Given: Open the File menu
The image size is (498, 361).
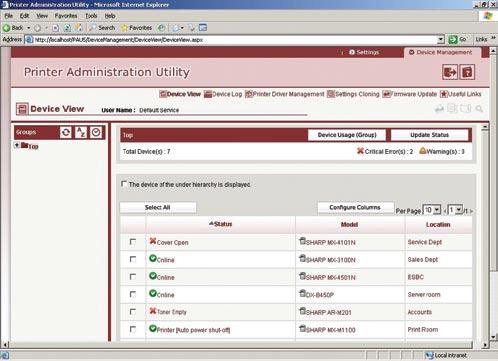Looking at the screenshot, I should pyautogui.click(x=8, y=16).
